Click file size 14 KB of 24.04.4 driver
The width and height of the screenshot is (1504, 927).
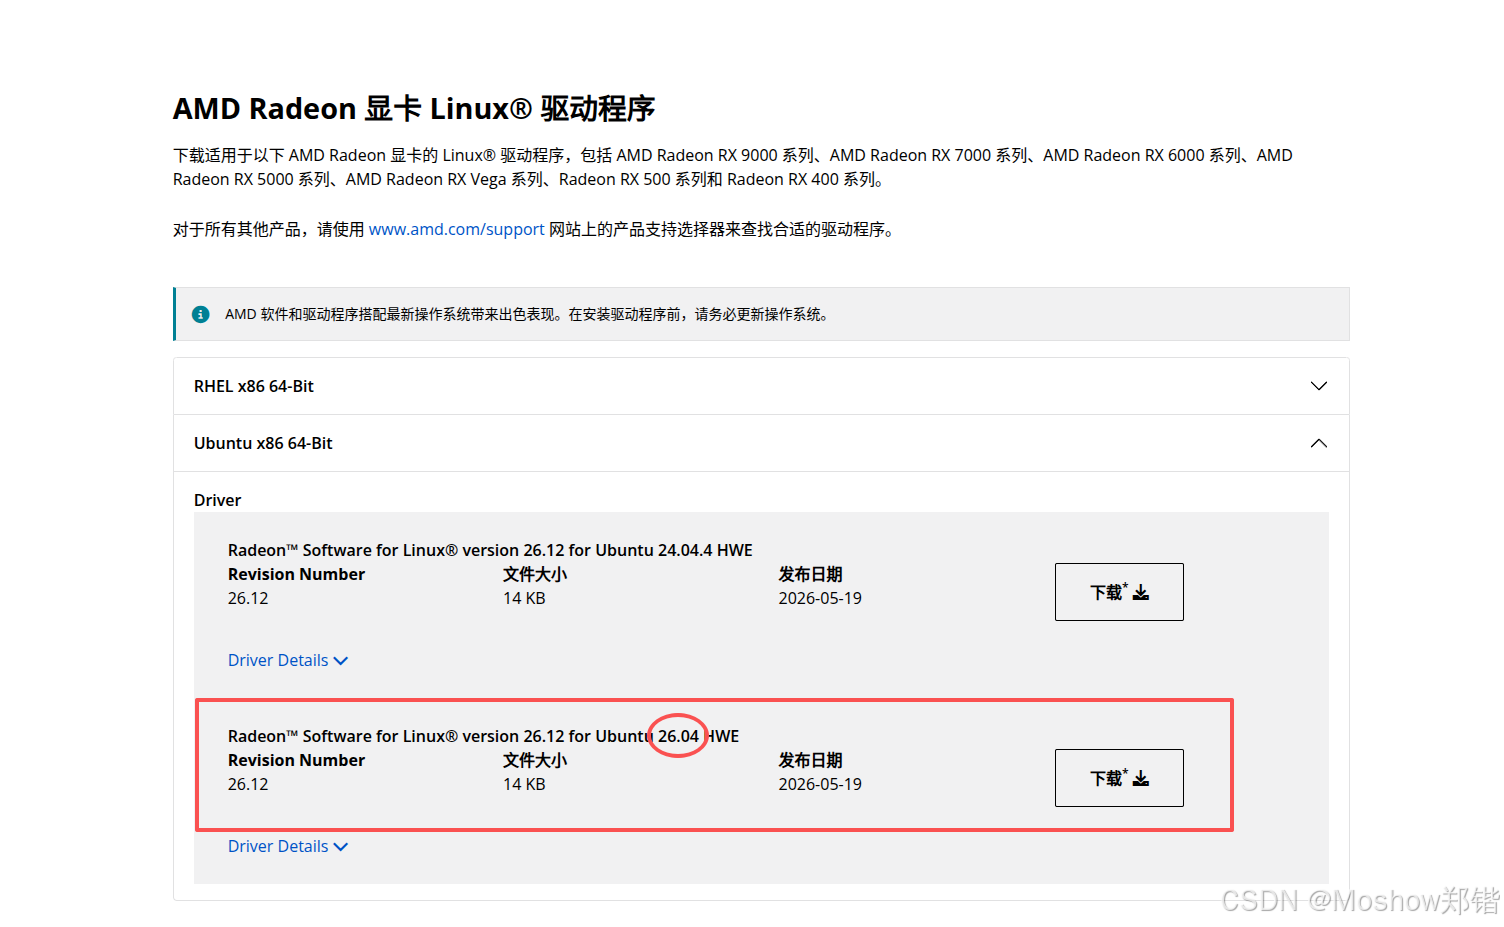(524, 598)
